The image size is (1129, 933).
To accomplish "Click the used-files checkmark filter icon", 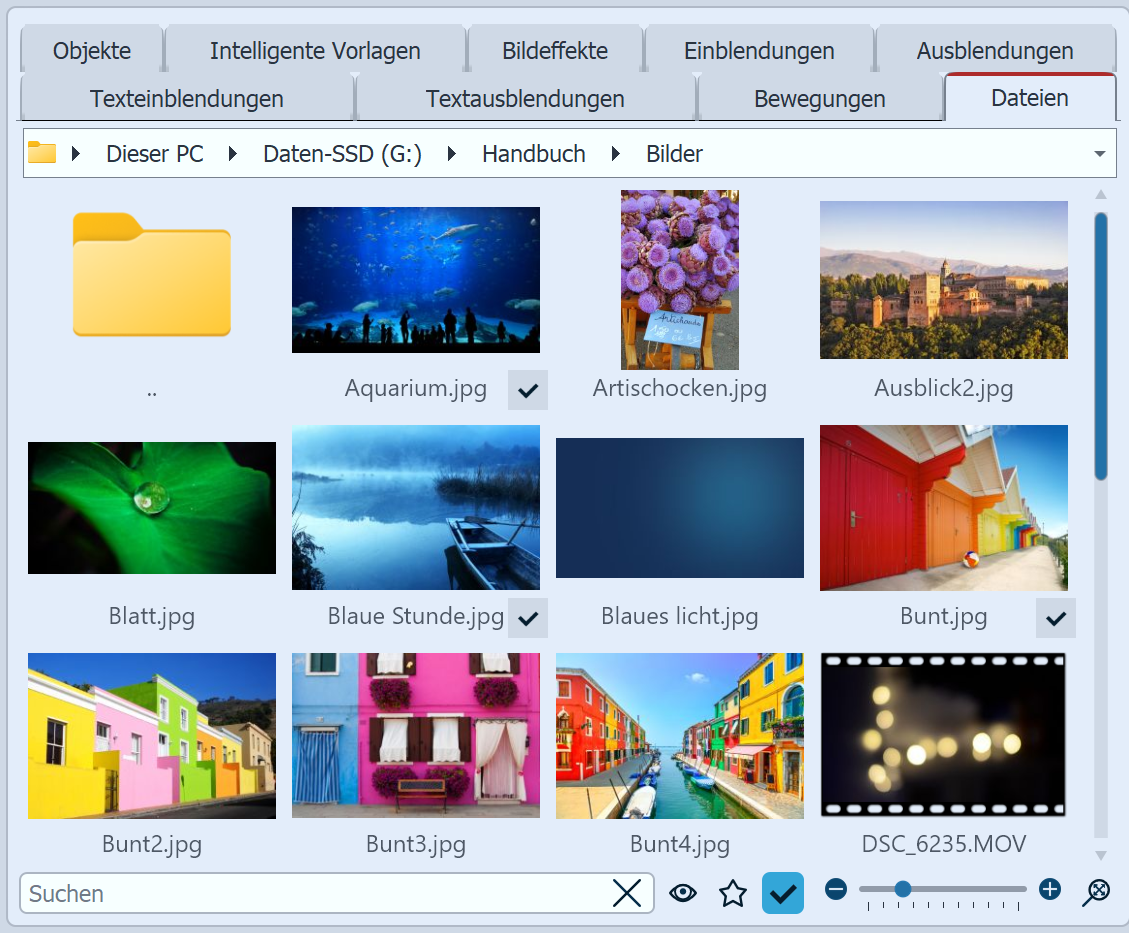I will (x=782, y=891).
